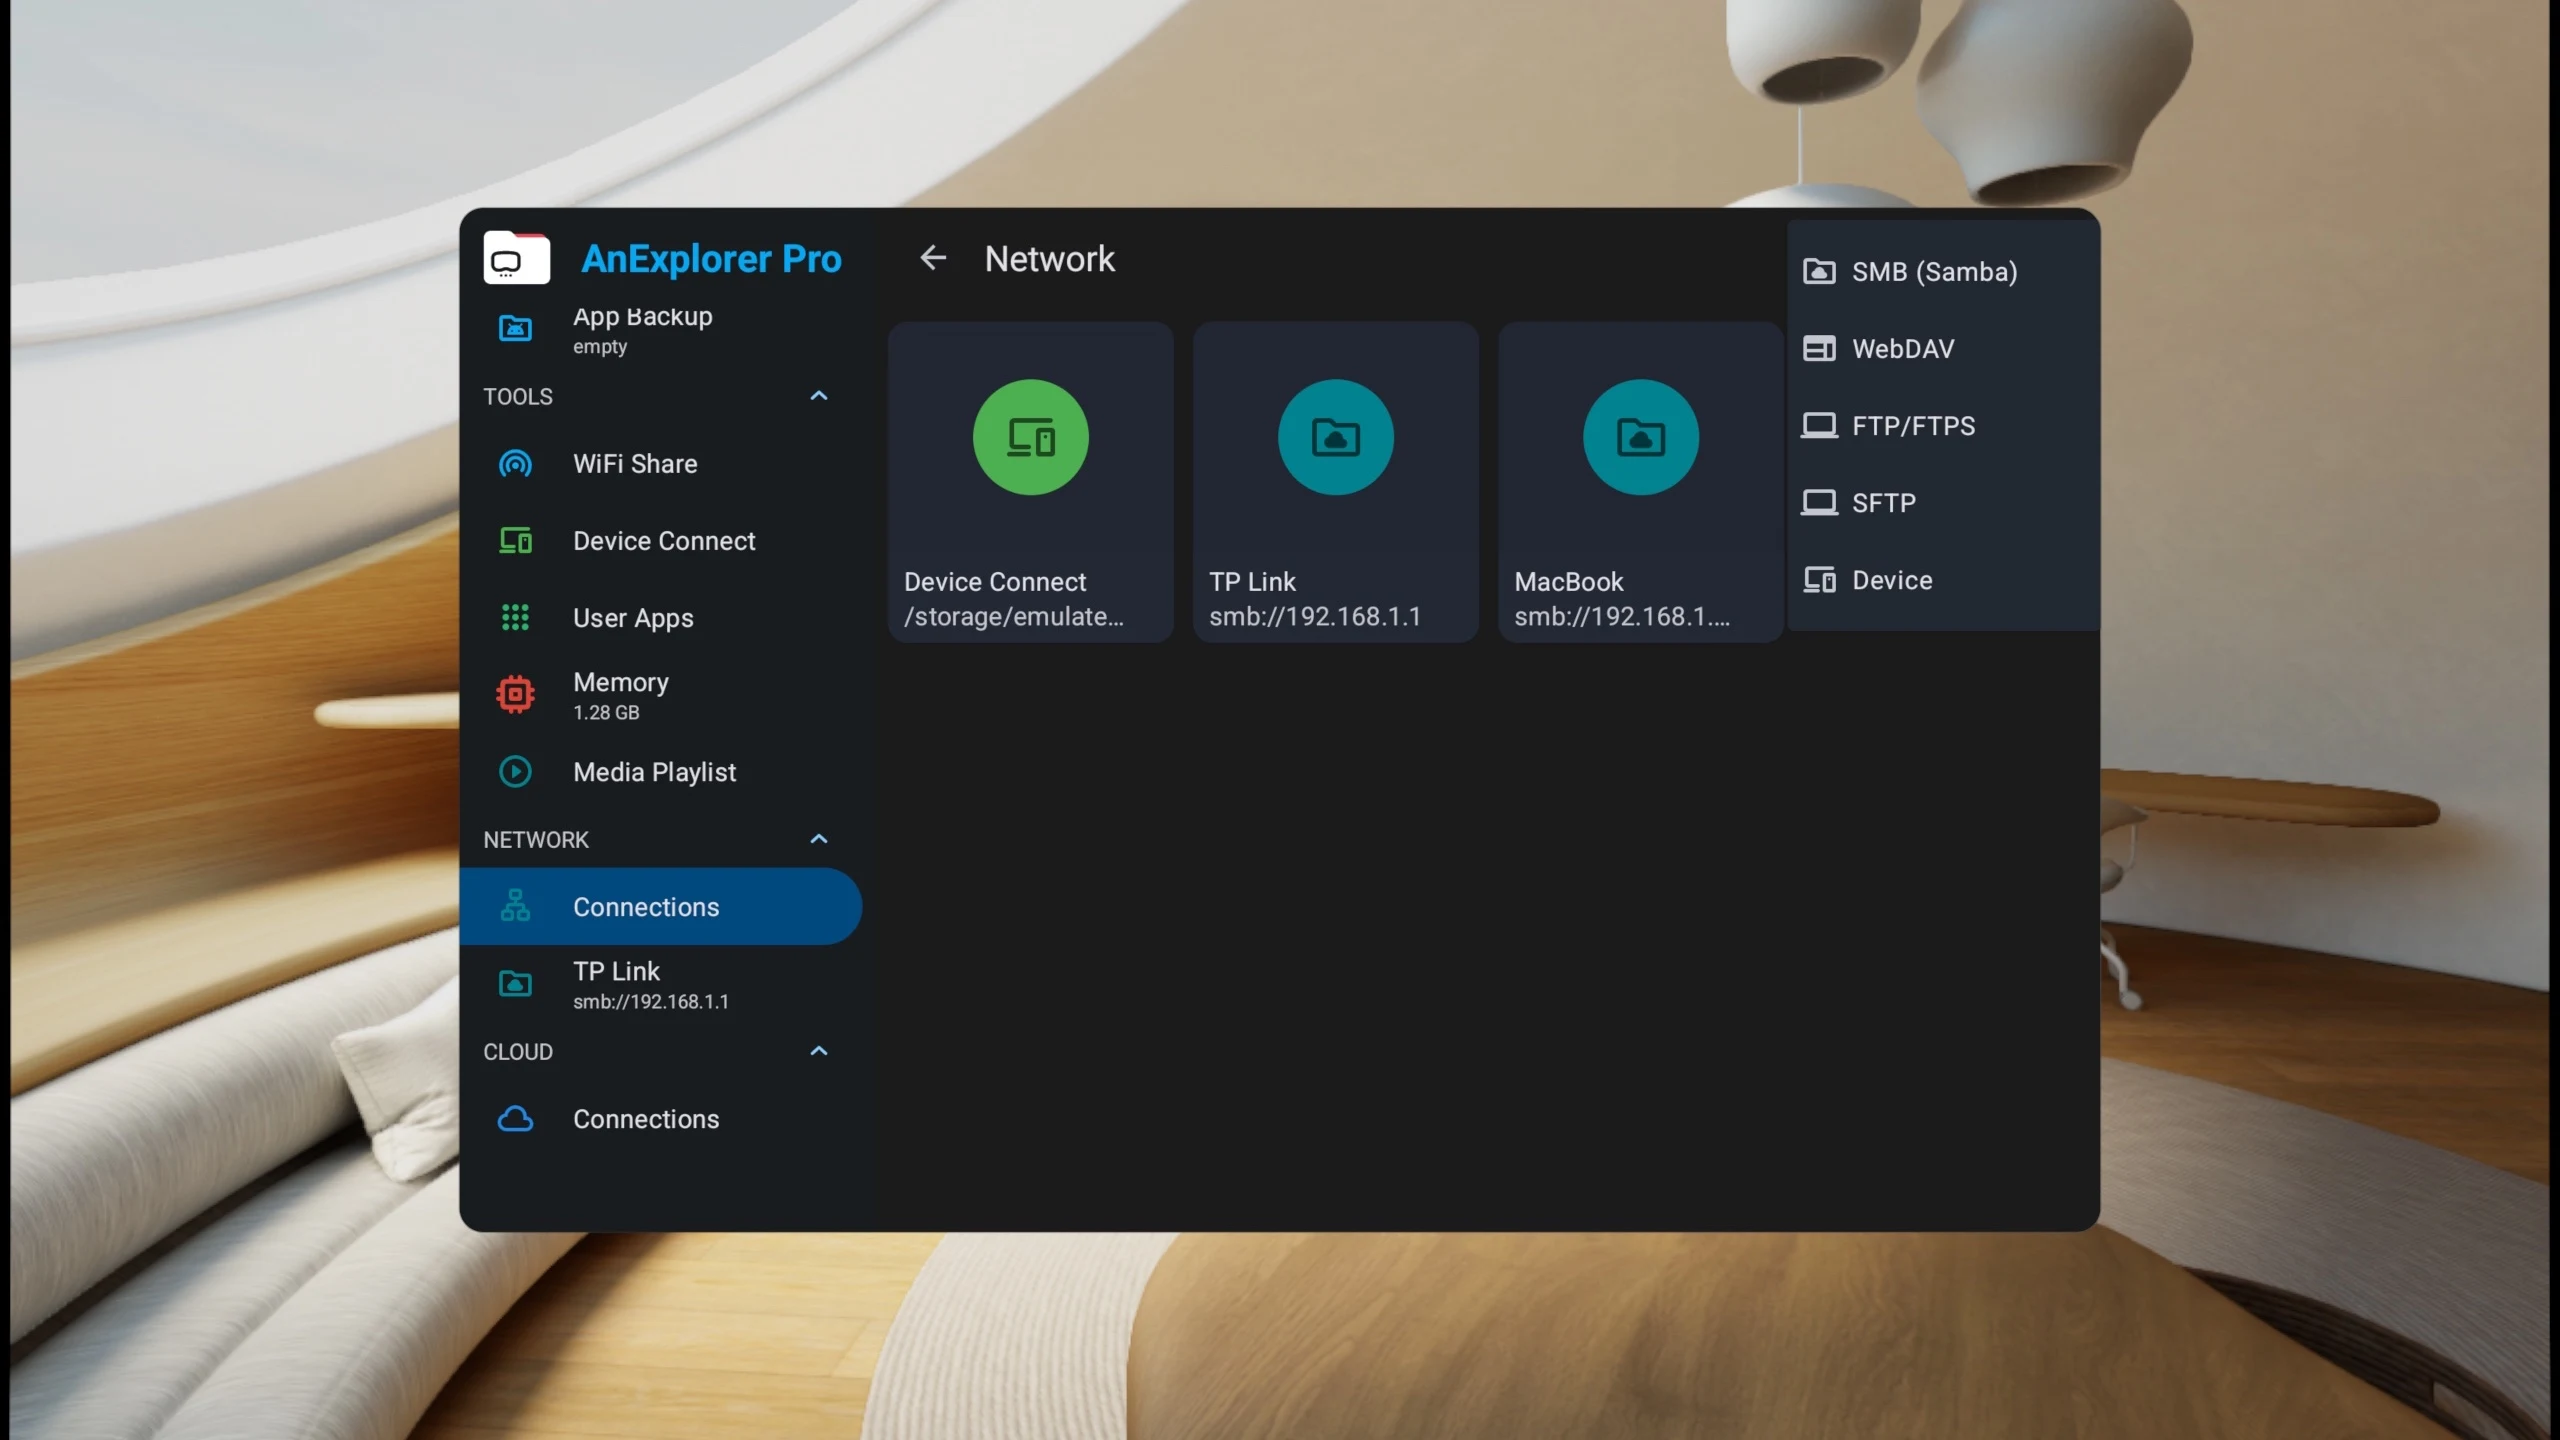This screenshot has height=1440, width=2560.
Task: Open App Backup empty entry
Action: pyautogui.click(x=660, y=329)
